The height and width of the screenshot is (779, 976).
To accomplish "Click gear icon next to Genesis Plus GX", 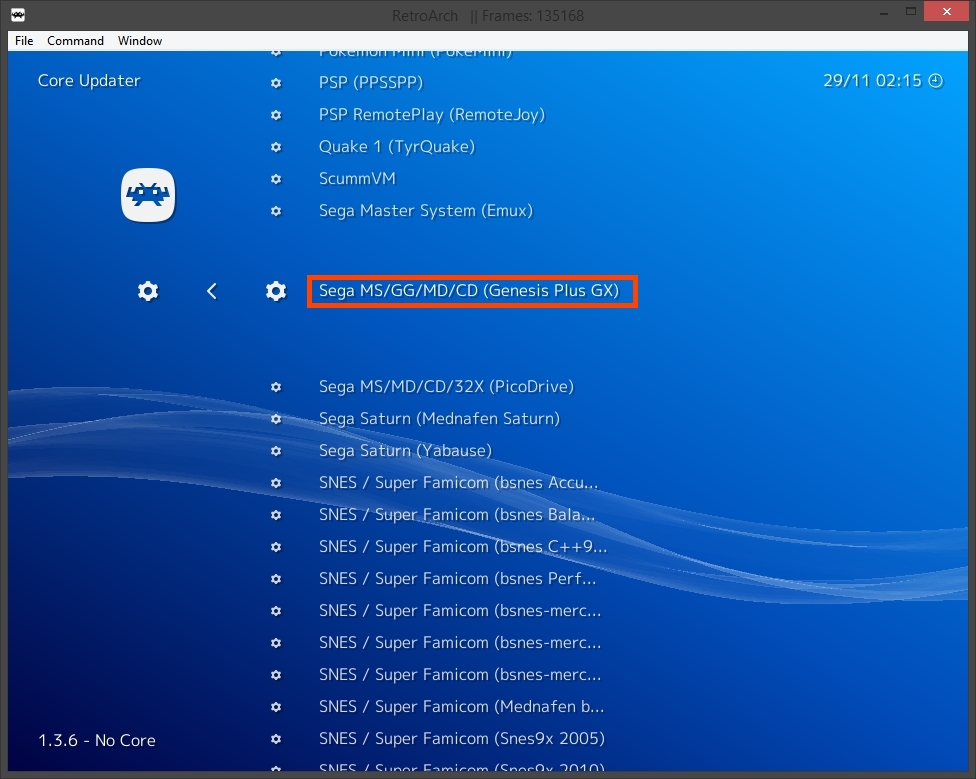I will (276, 291).
